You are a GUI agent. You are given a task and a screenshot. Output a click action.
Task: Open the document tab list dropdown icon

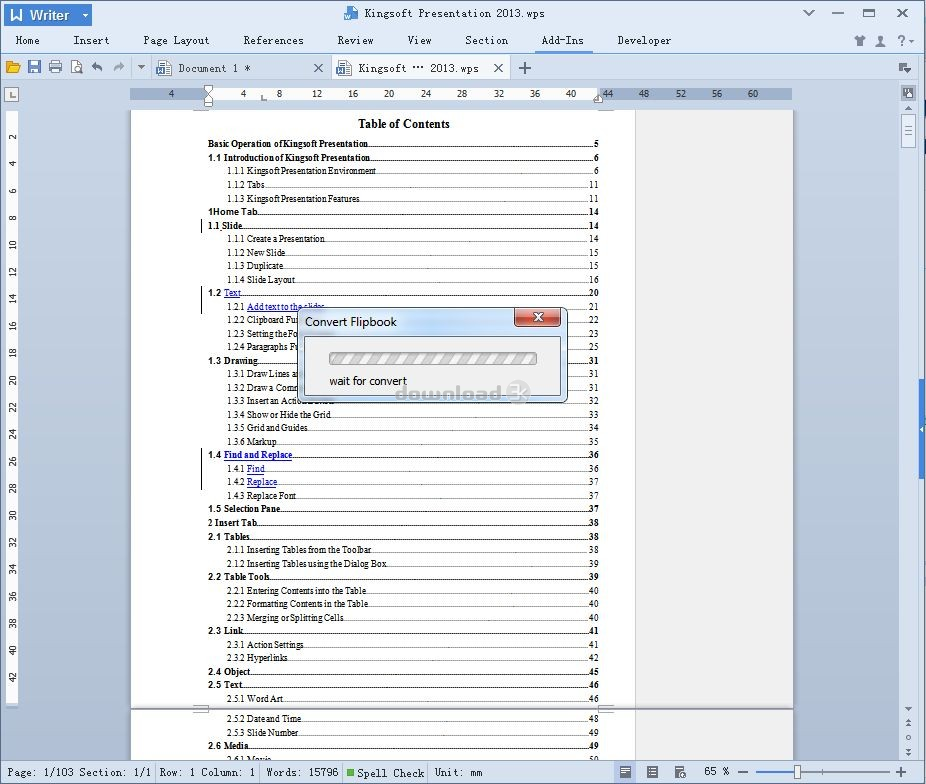pyautogui.click(x=904, y=68)
